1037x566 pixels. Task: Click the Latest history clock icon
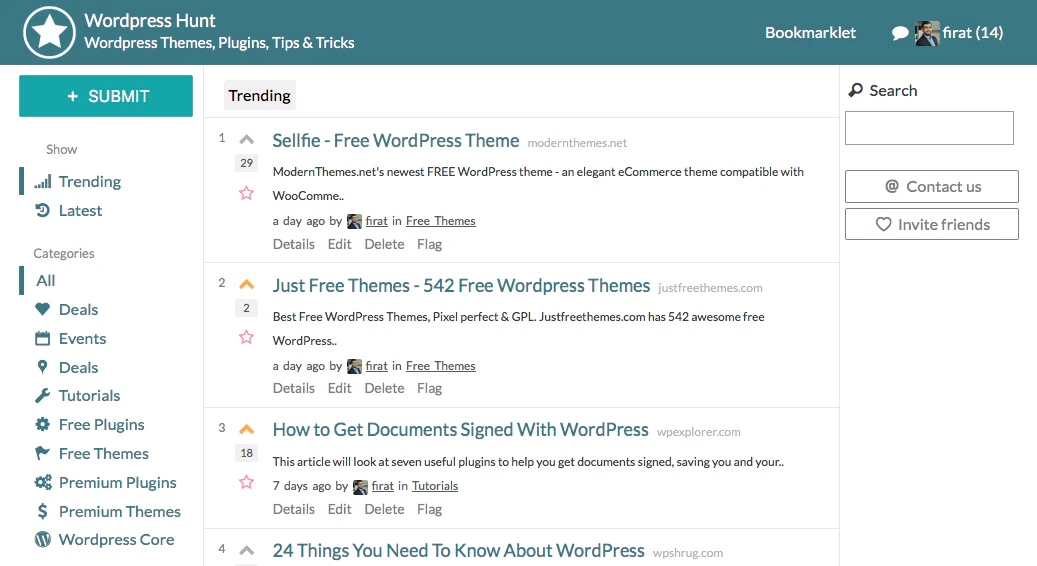(x=42, y=210)
